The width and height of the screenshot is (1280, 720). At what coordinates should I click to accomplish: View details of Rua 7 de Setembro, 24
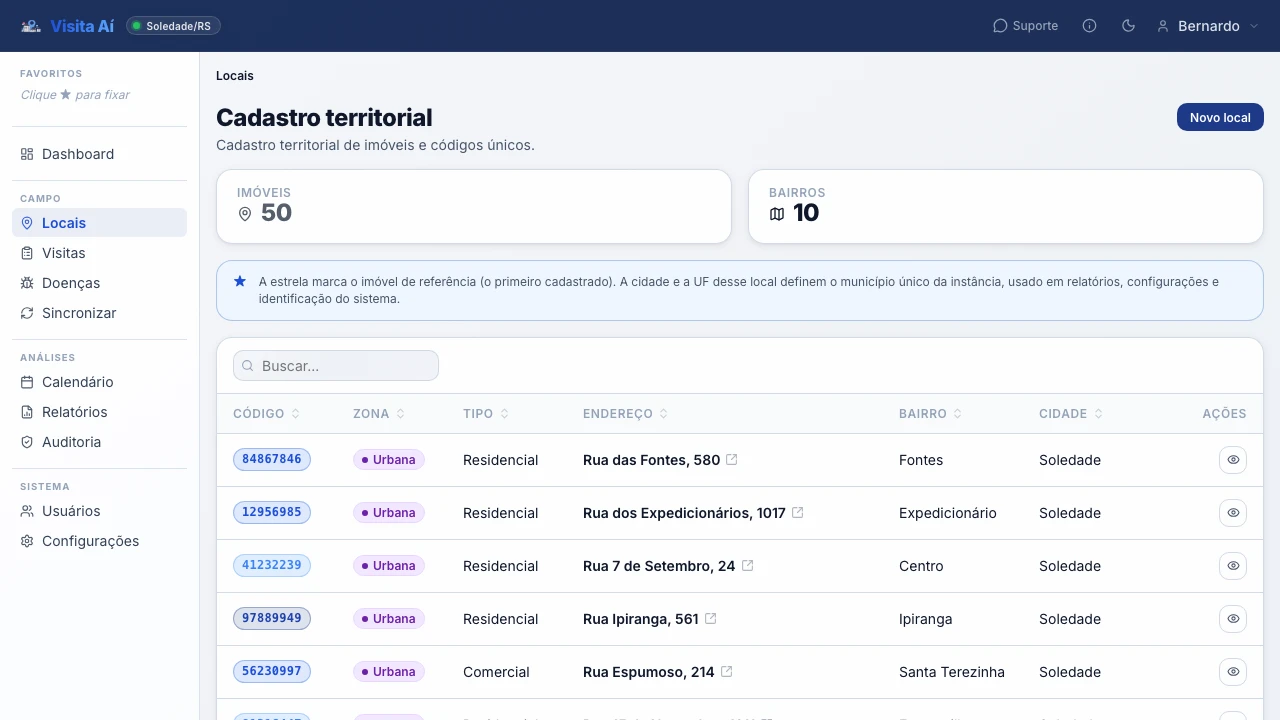tap(1233, 566)
